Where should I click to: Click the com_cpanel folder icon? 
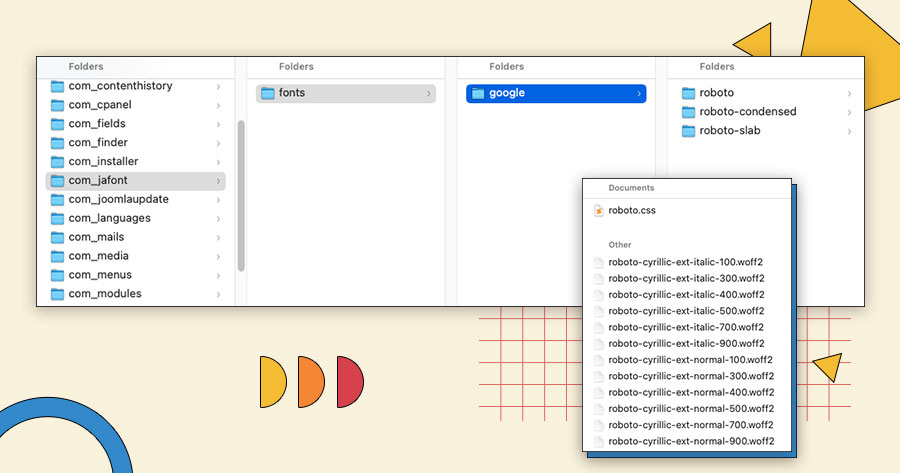(x=57, y=105)
